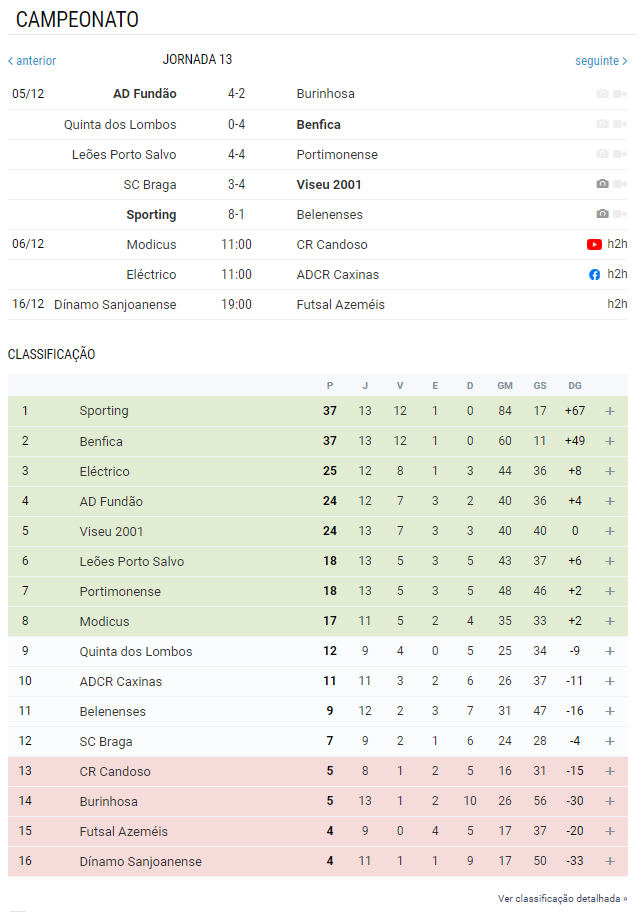Expand SC Braga row plus sign
Screen dimensions: 644x912
[610, 741]
